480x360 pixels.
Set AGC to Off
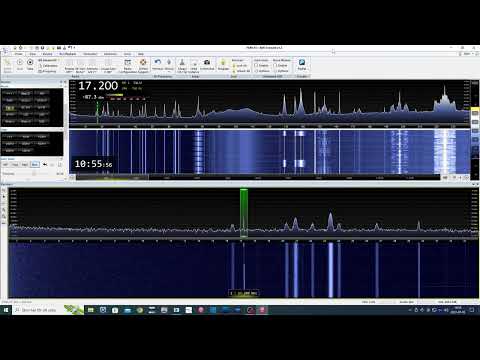(5, 164)
